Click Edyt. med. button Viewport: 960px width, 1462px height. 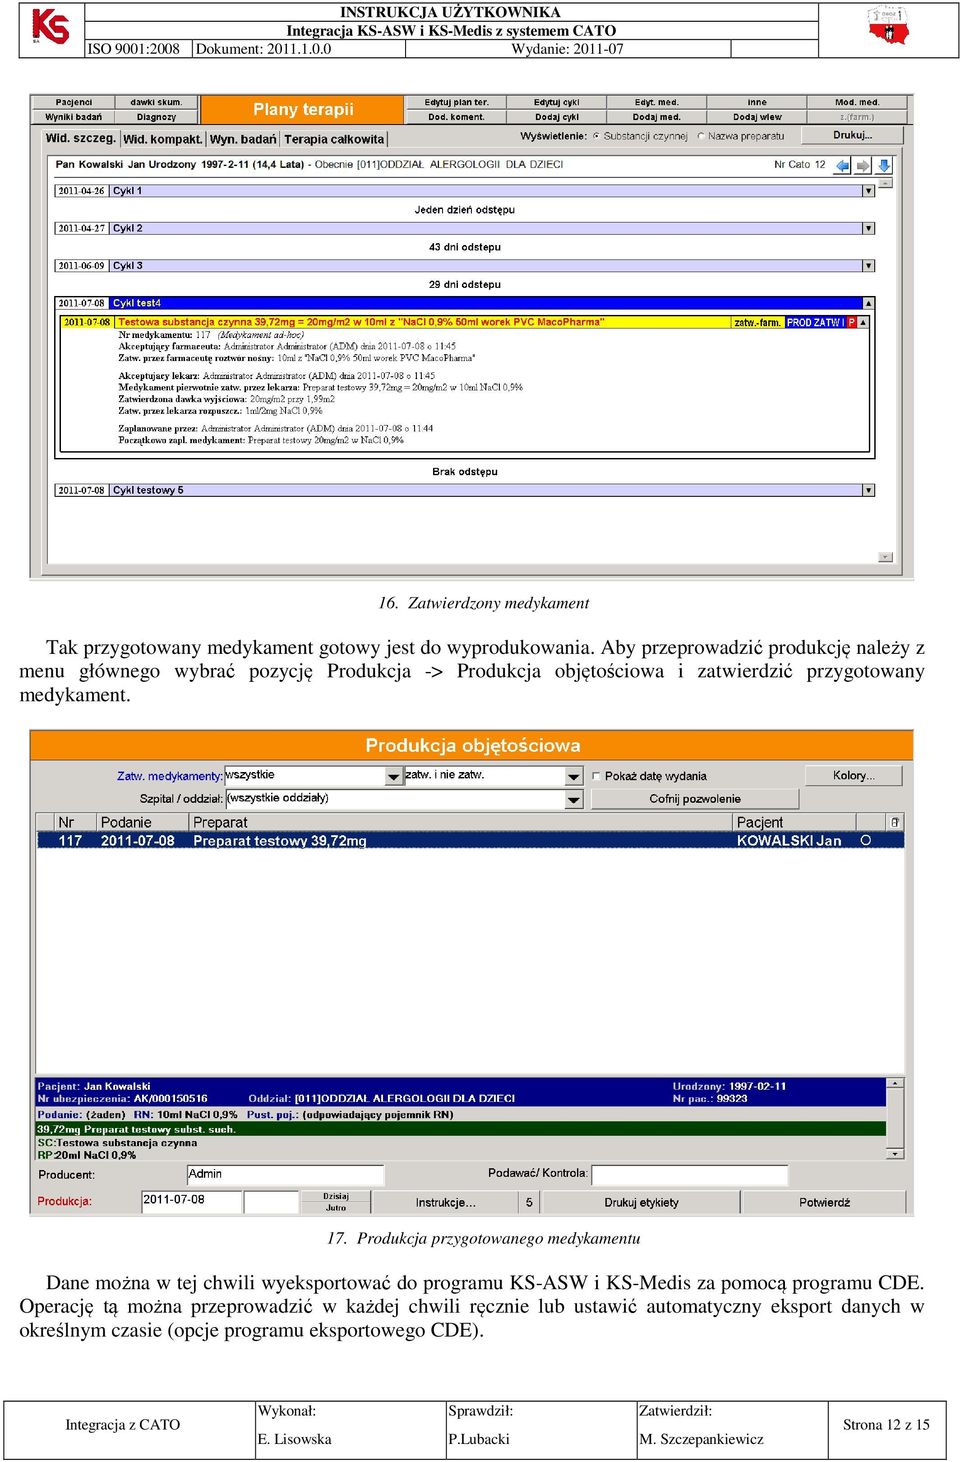[x=657, y=102]
